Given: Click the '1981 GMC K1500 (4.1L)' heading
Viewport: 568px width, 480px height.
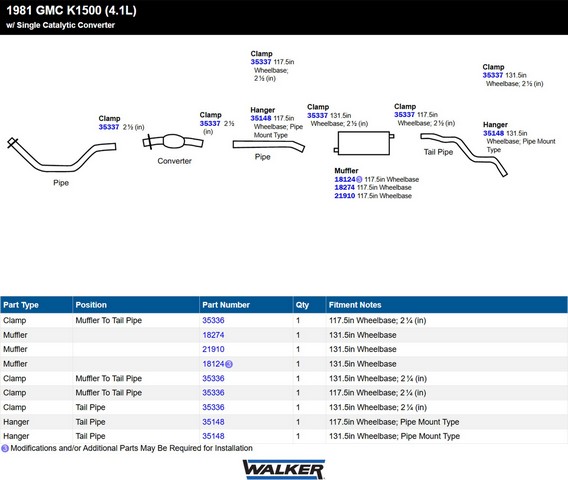Looking at the screenshot, I should (x=71, y=10).
